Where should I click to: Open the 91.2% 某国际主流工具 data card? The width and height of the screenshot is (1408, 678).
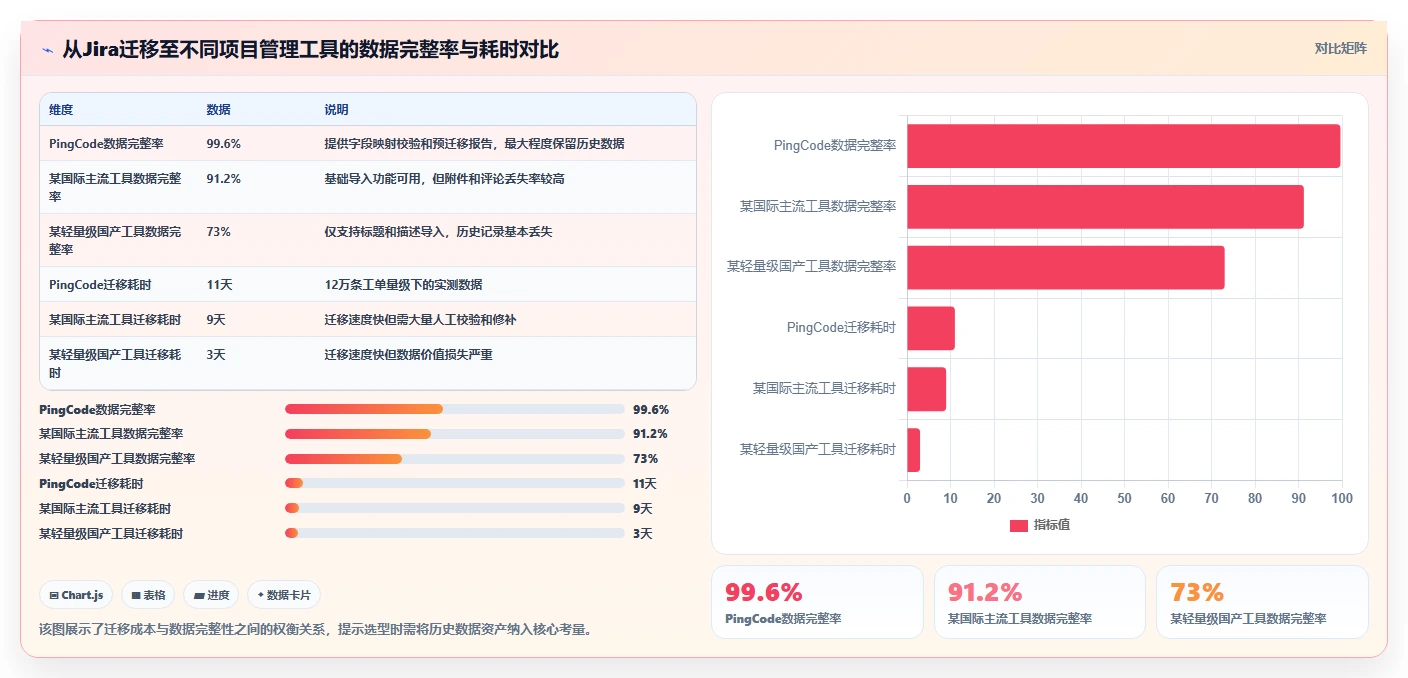pos(1040,602)
